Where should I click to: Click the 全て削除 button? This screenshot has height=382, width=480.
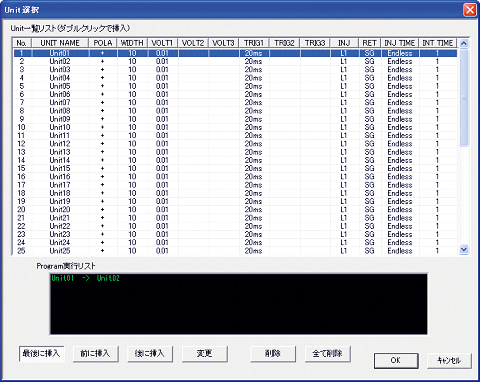(x=327, y=353)
